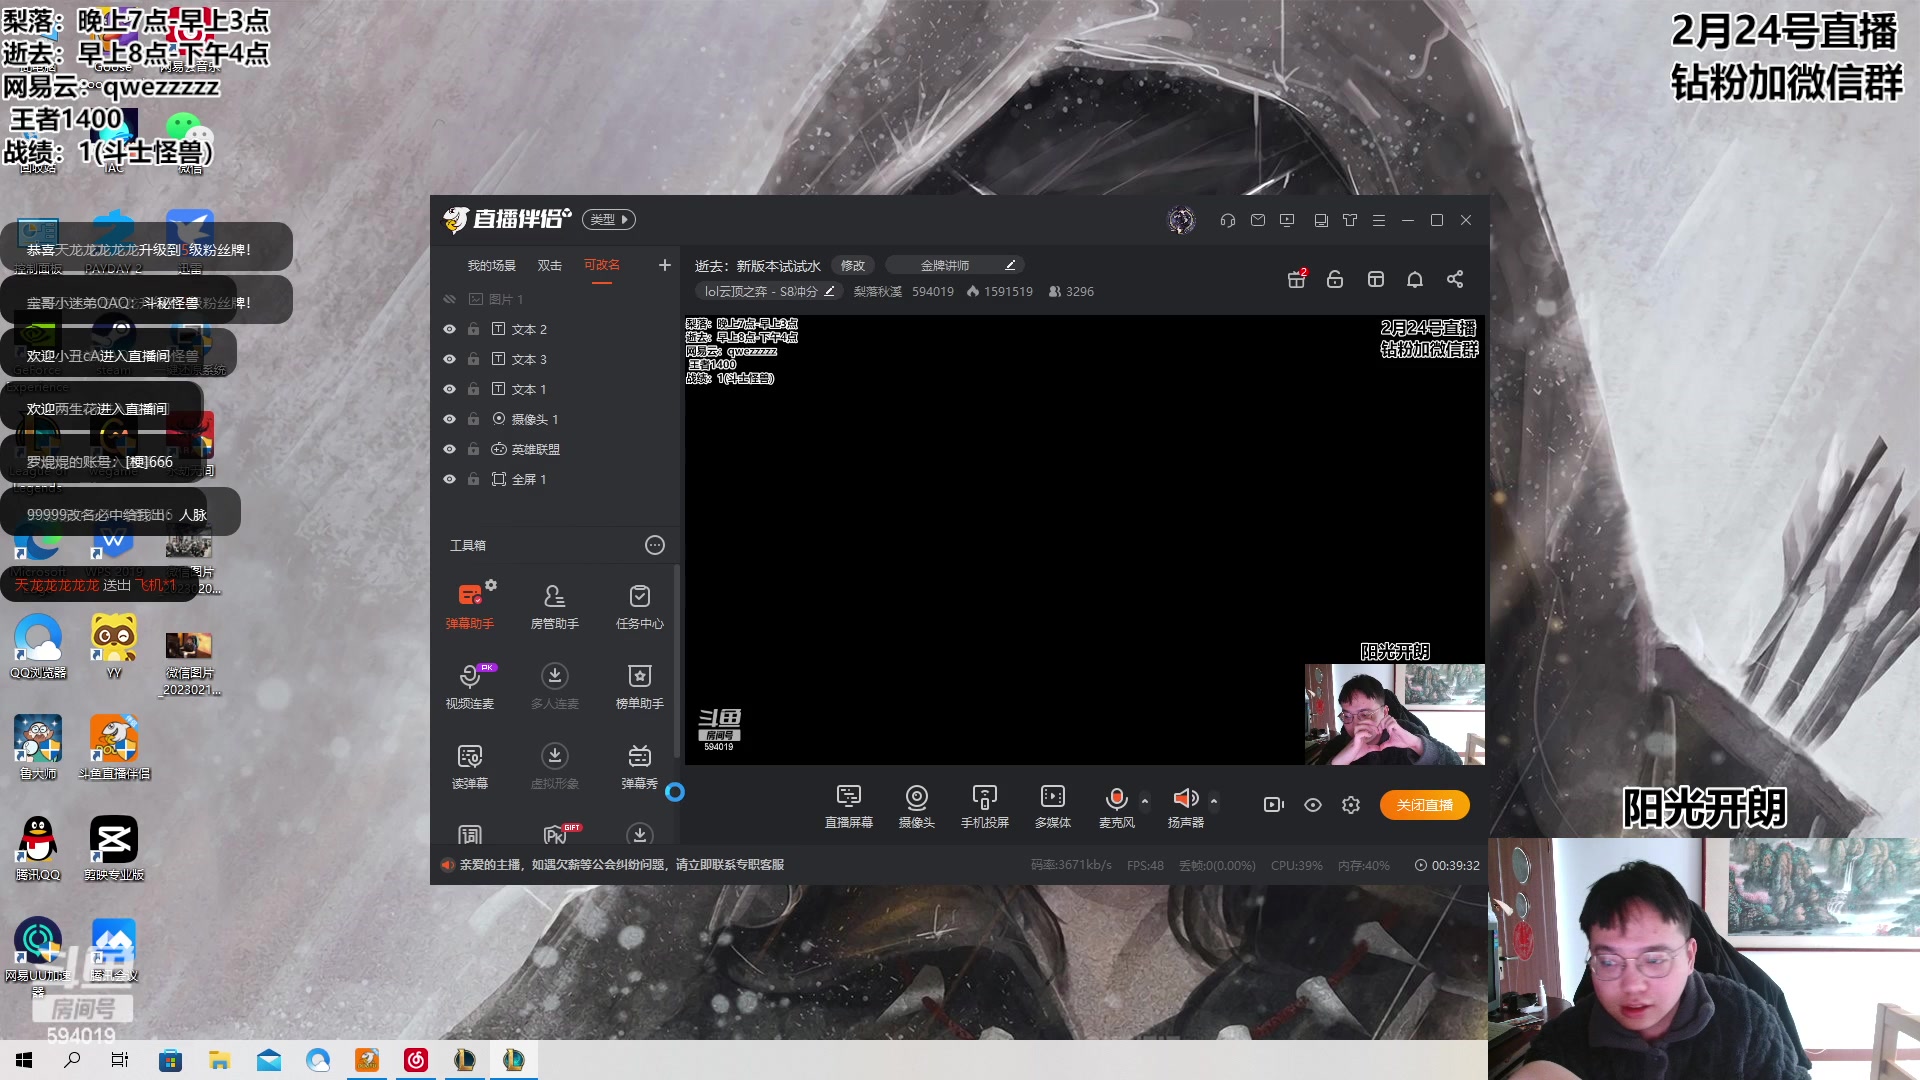Add a new scene with plus
The height and width of the screenshot is (1080, 1920).
point(664,265)
